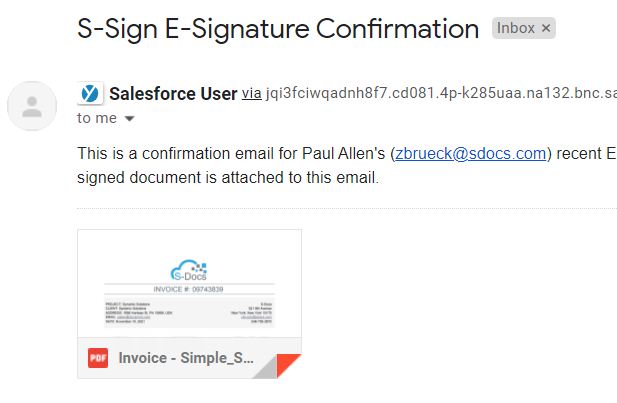Click the Inbox label tag
The width and height of the screenshot is (617, 403).
click(x=515, y=28)
